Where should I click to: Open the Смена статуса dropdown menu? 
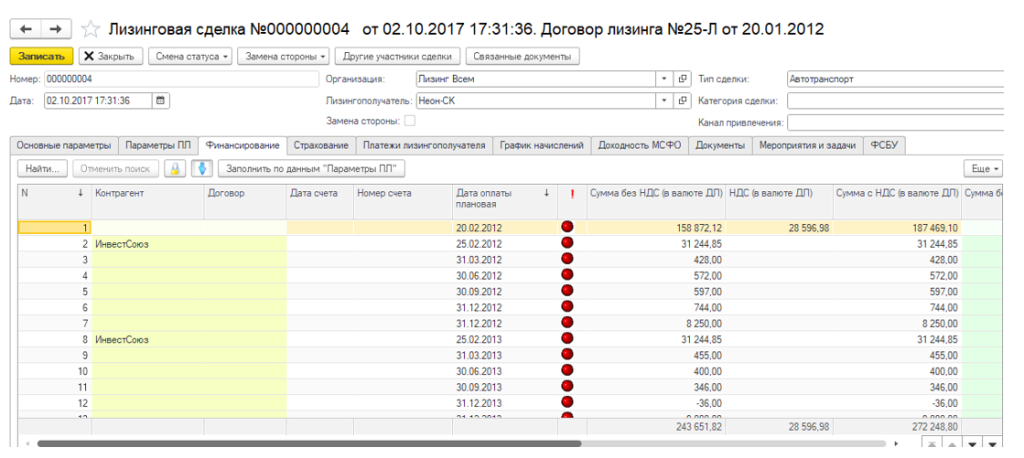tap(191, 56)
